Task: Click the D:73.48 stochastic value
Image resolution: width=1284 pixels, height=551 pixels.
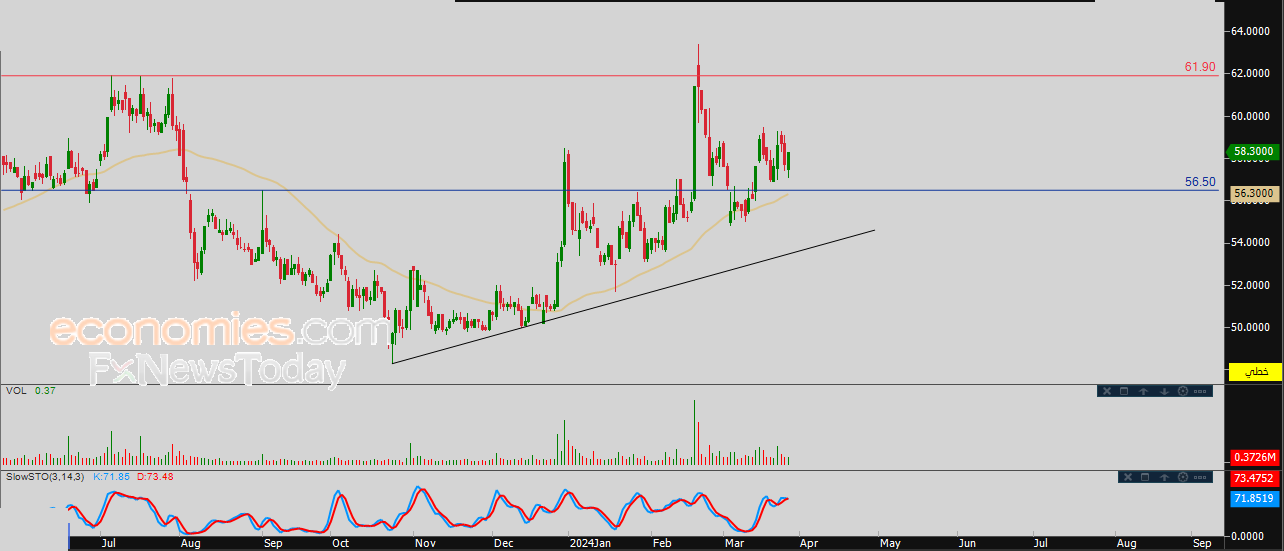Action: (155, 476)
